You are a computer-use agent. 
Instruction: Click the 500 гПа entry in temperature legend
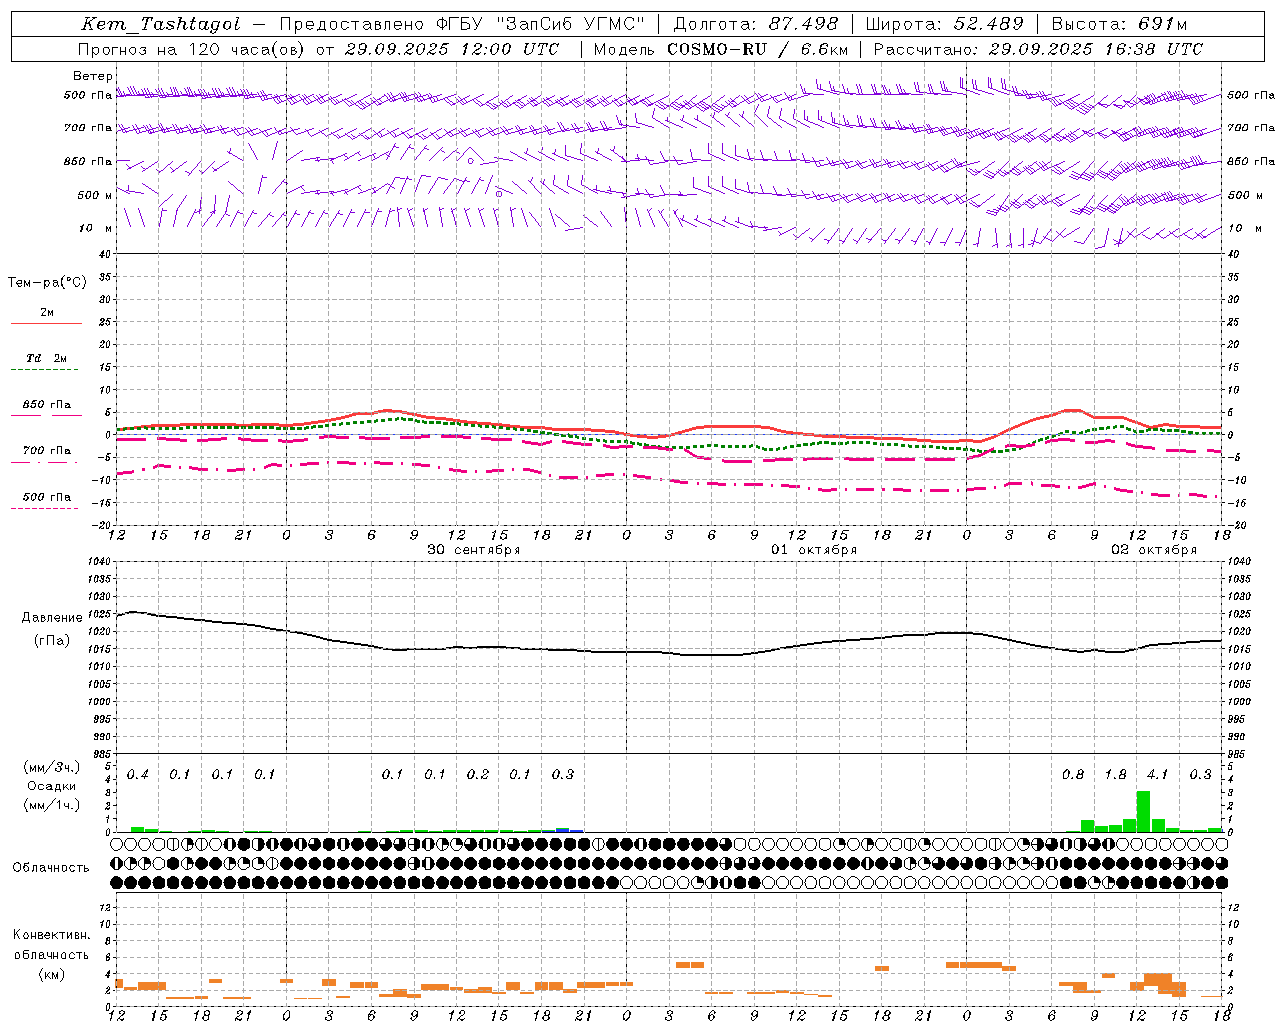coord(47,497)
